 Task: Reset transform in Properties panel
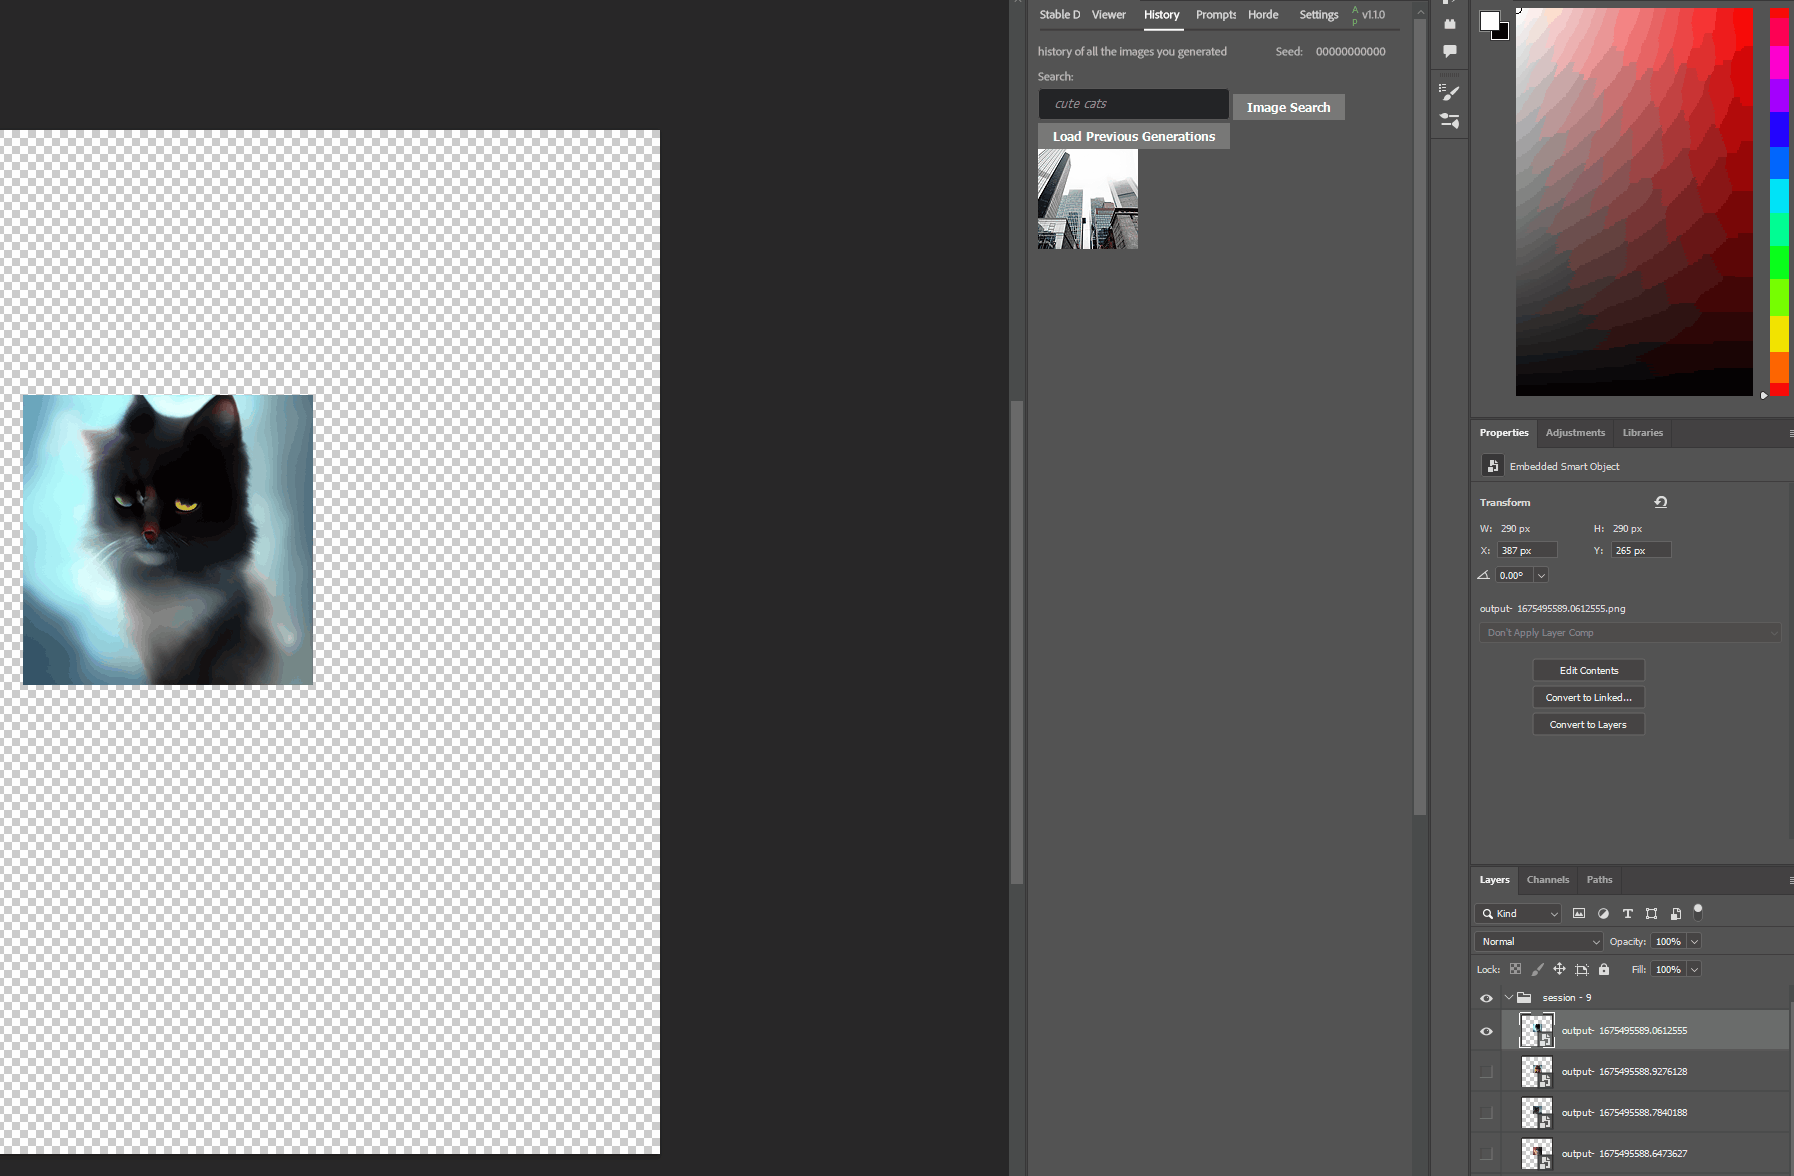[1661, 502]
